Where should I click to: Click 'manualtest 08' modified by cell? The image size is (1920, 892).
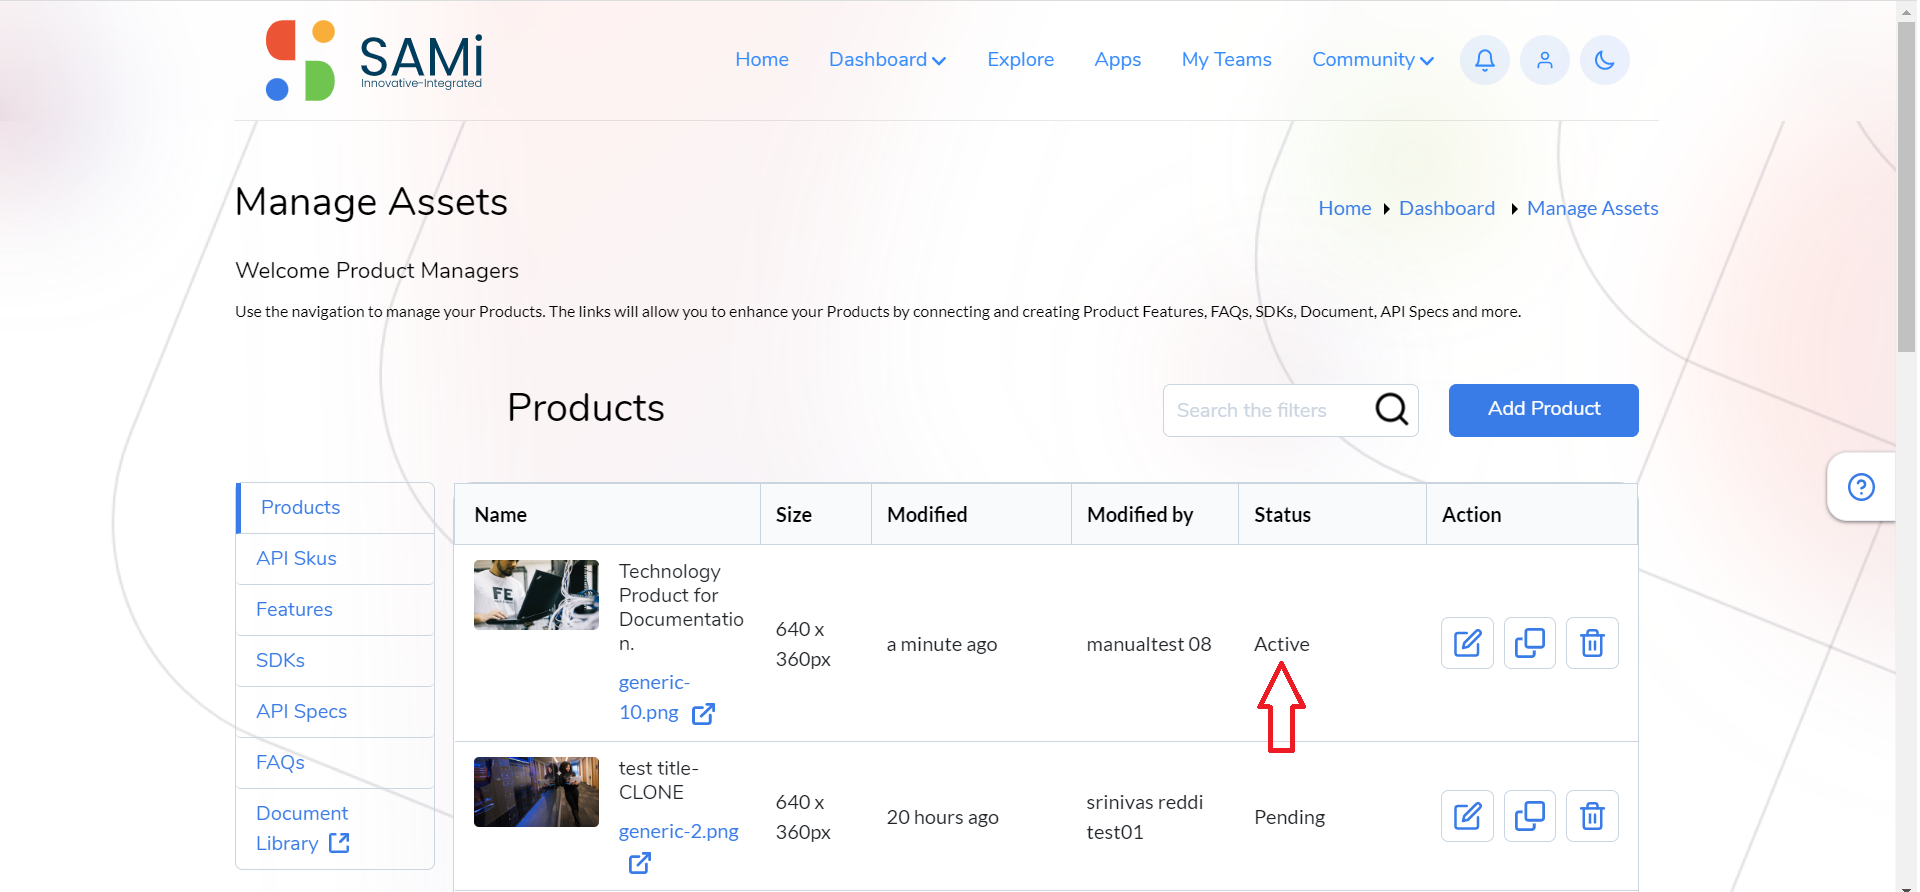pos(1149,644)
